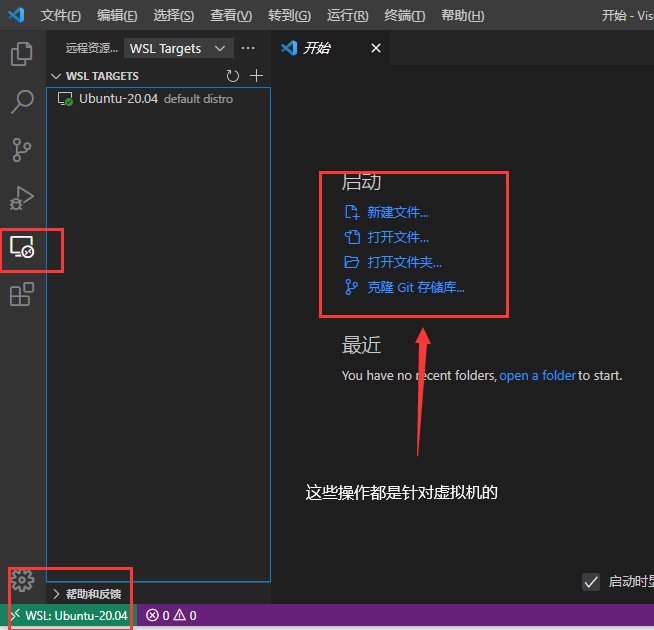
Task: Open the 编辑(E) menu
Action: tap(117, 16)
